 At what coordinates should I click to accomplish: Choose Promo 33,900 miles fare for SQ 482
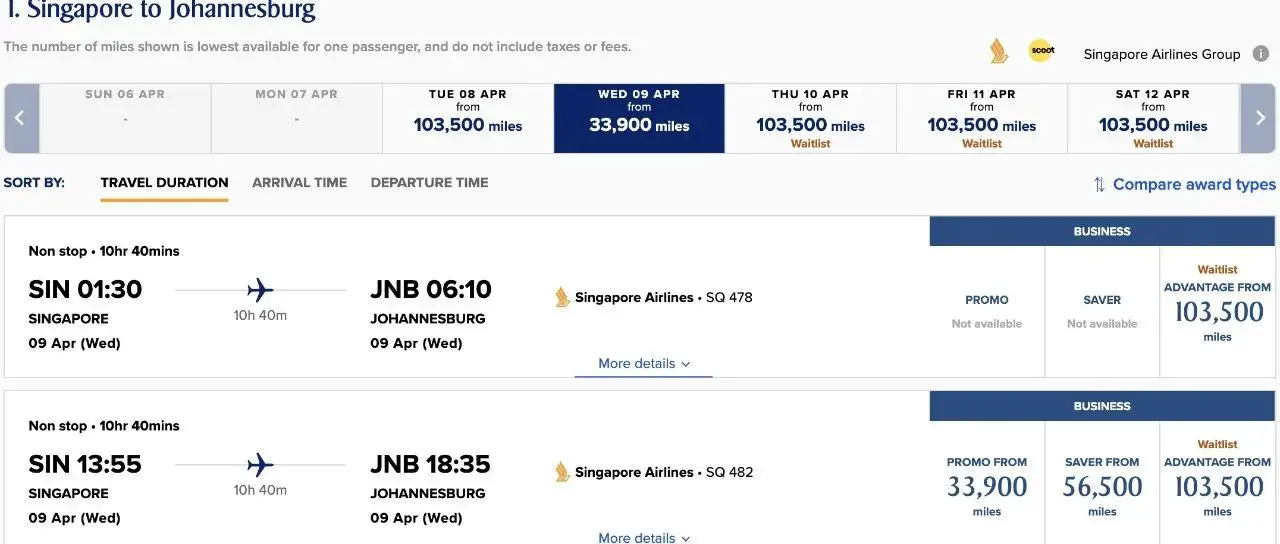click(987, 487)
